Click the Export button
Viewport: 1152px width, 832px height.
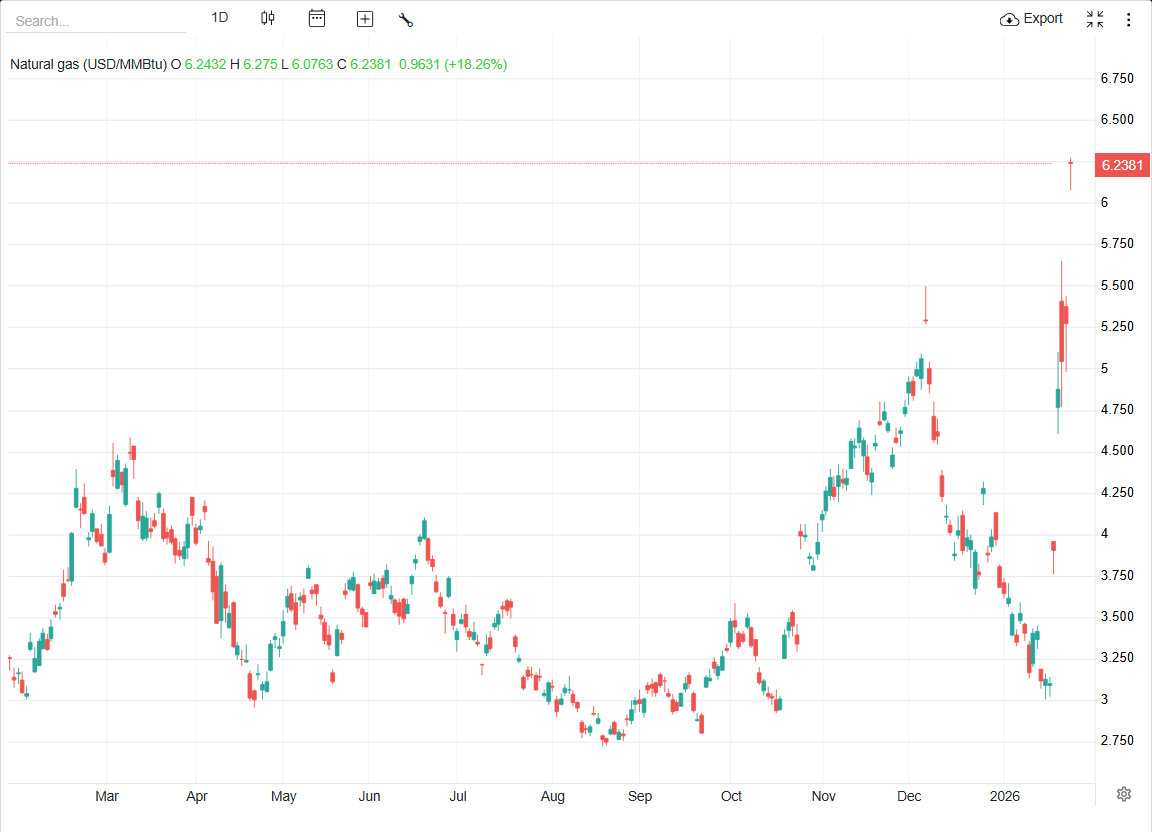[1031, 19]
